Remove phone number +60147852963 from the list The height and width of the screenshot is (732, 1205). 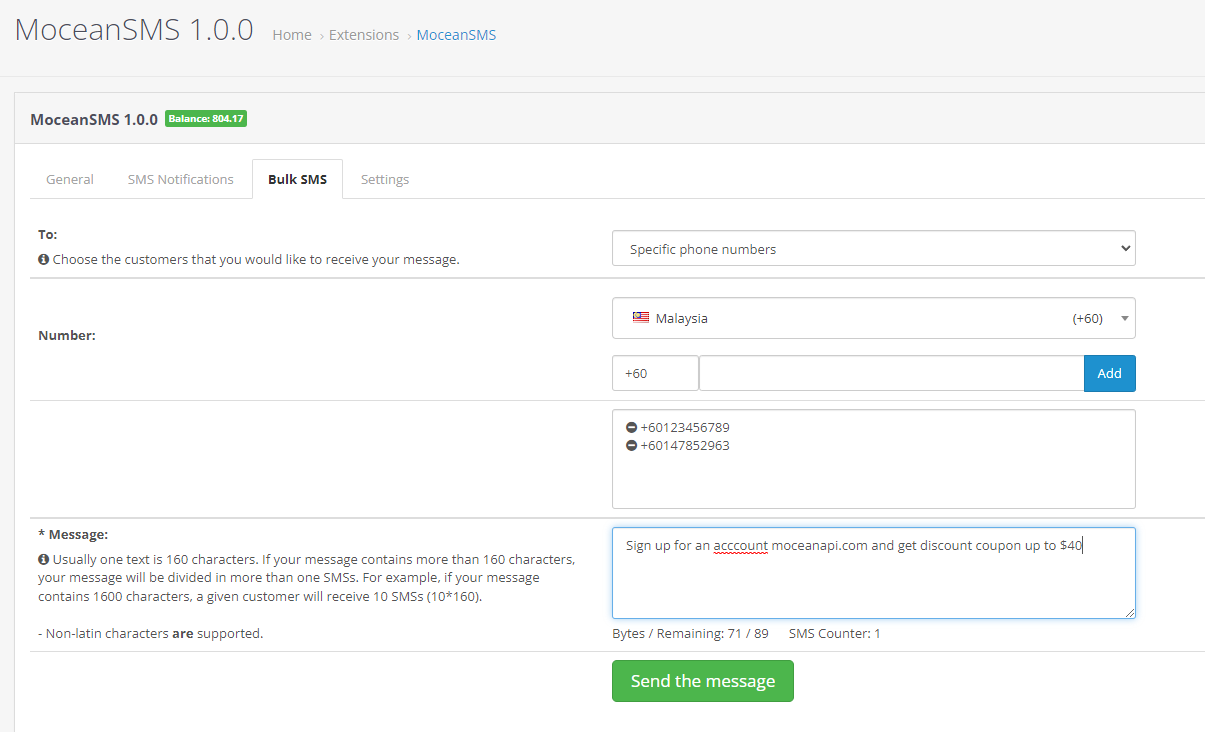tap(630, 445)
